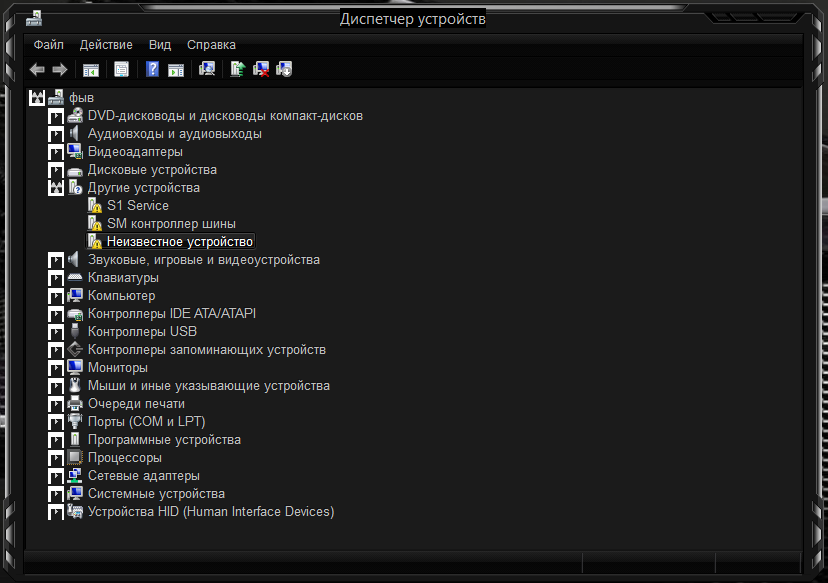828x583 pixels.
Task: Click the Неизвестное устройство warning icon
Action: 95,241
